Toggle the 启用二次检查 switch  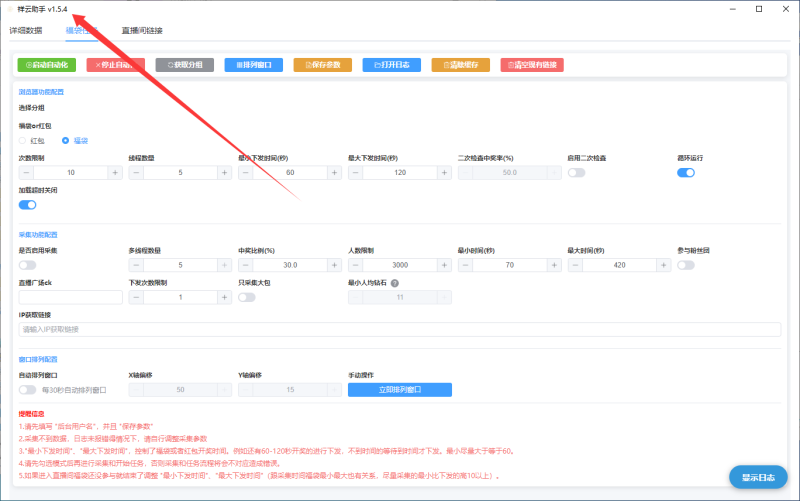(x=577, y=173)
